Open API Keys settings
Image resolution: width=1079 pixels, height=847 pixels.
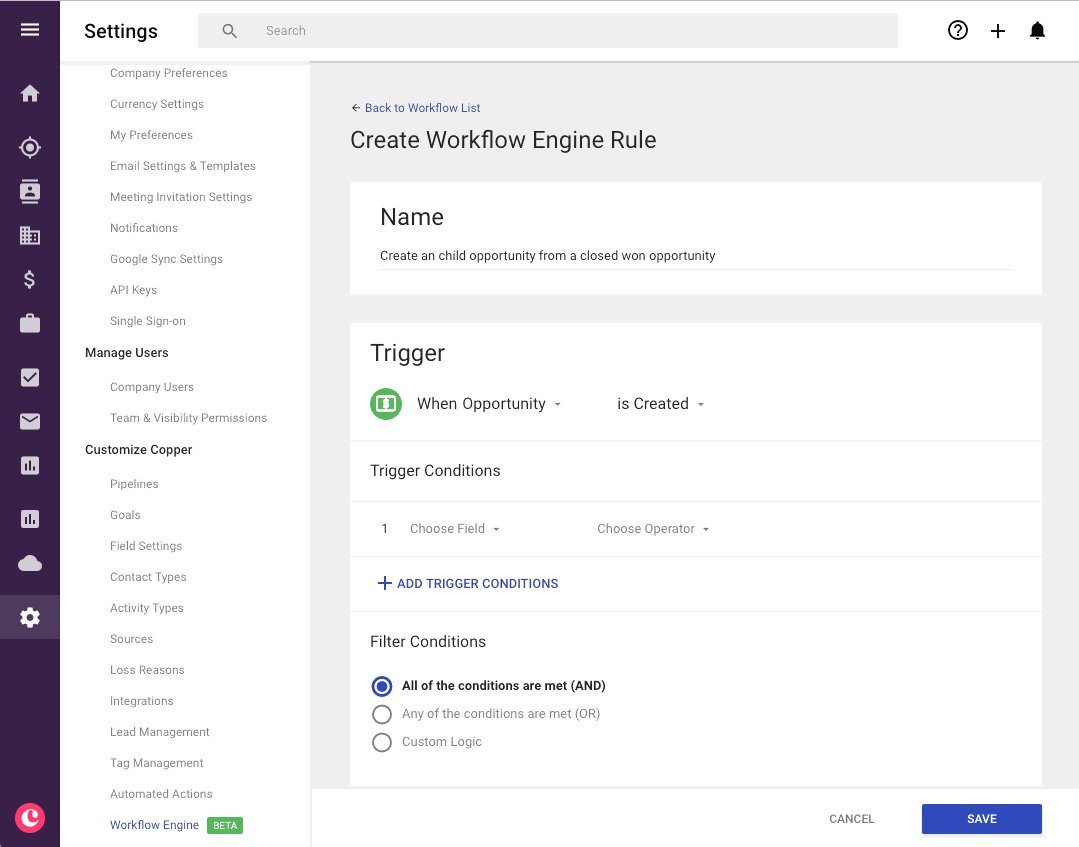133,290
